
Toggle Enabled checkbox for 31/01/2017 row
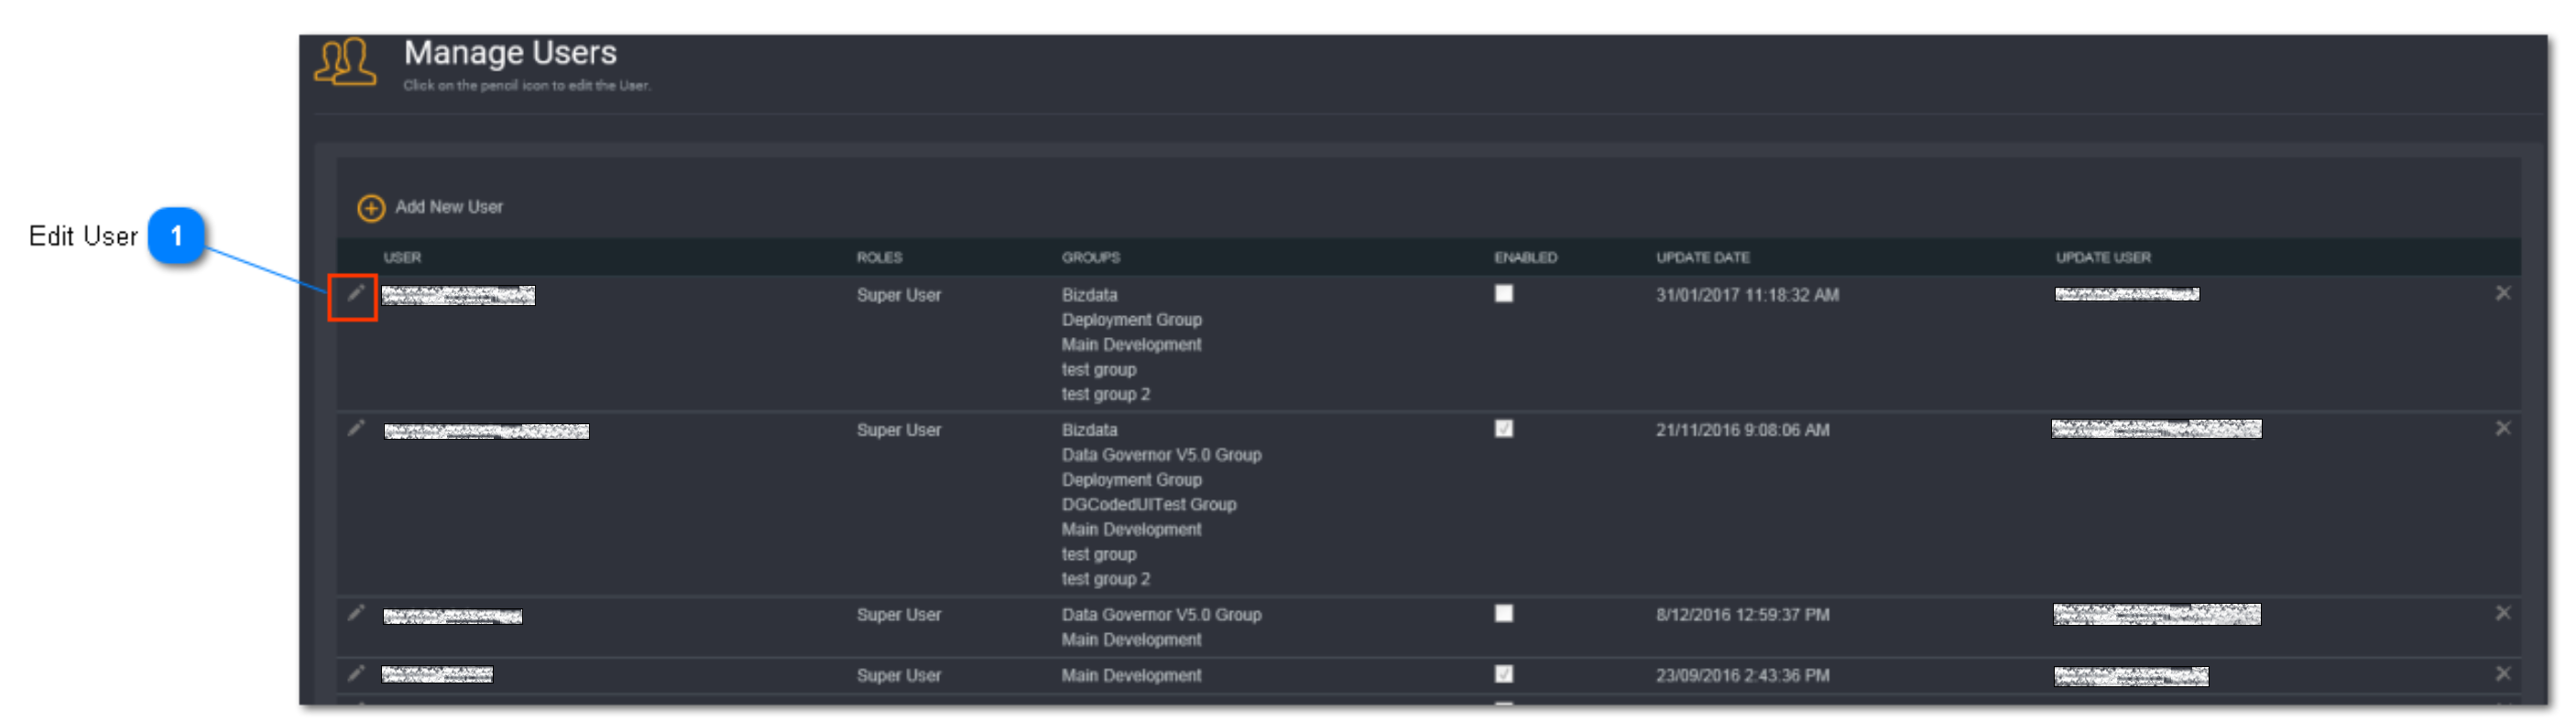click(1503, 293)
